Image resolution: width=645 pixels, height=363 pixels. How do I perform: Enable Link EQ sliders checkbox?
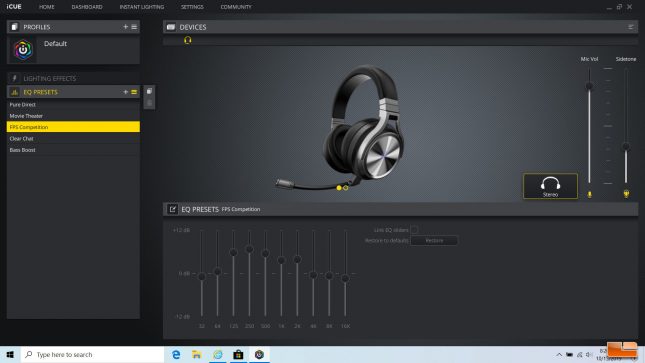point(414,230)
